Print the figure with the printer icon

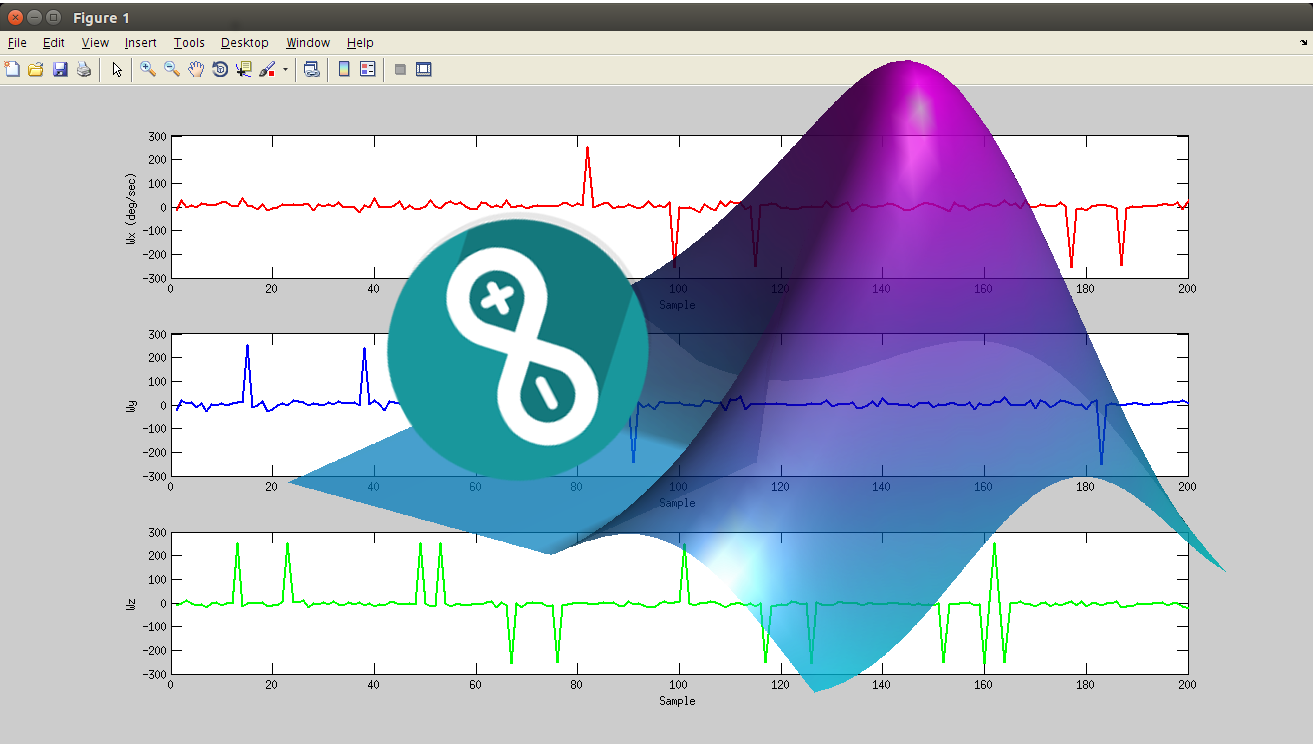(x=84, y=69)
